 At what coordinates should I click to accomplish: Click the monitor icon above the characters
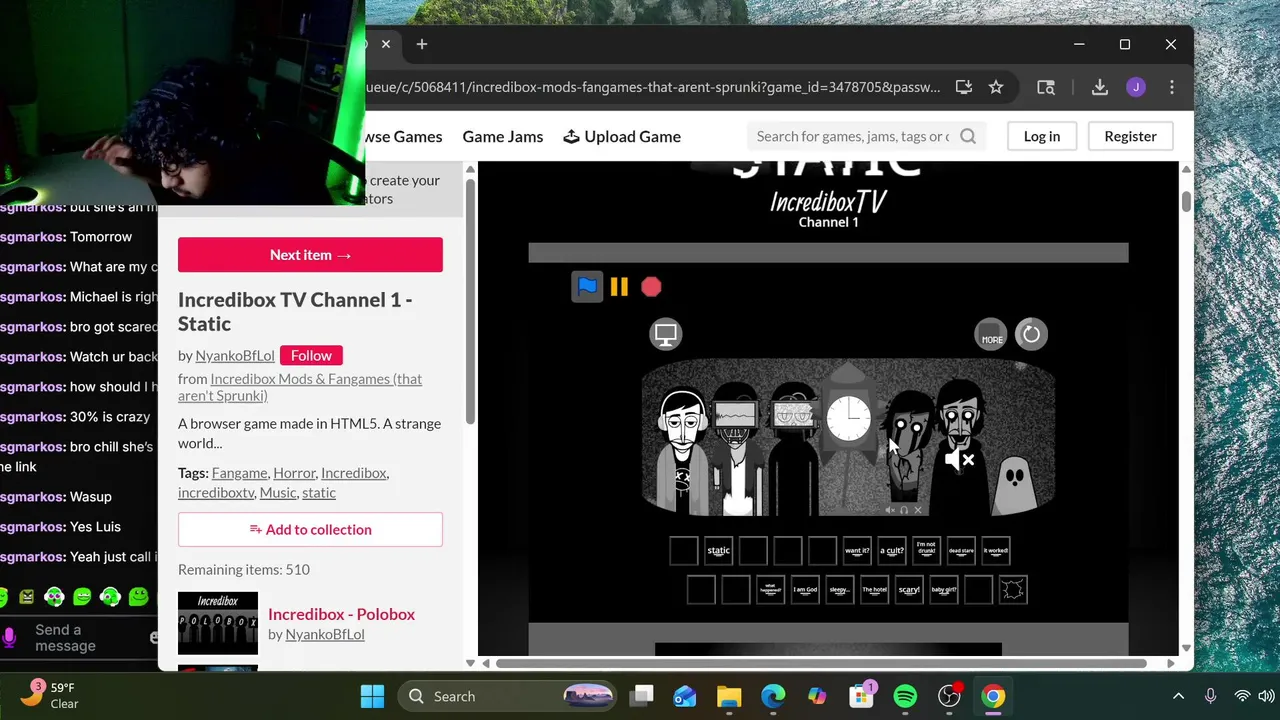[665, 334]
